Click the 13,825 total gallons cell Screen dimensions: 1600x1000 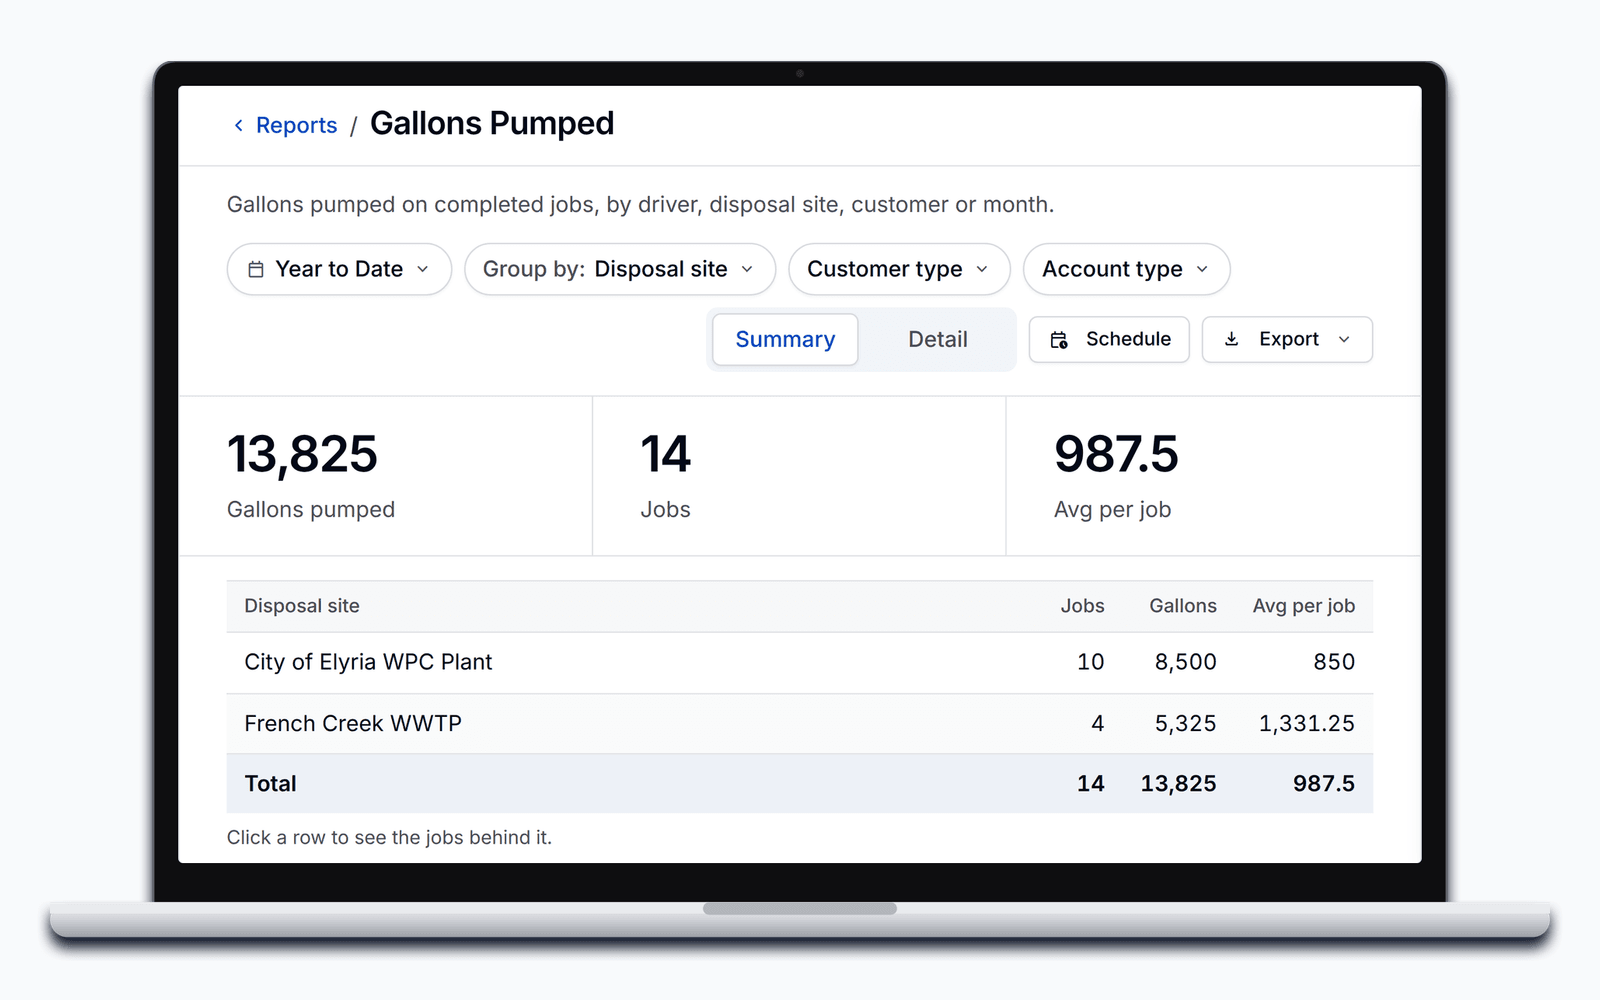tap(1178, 784)
